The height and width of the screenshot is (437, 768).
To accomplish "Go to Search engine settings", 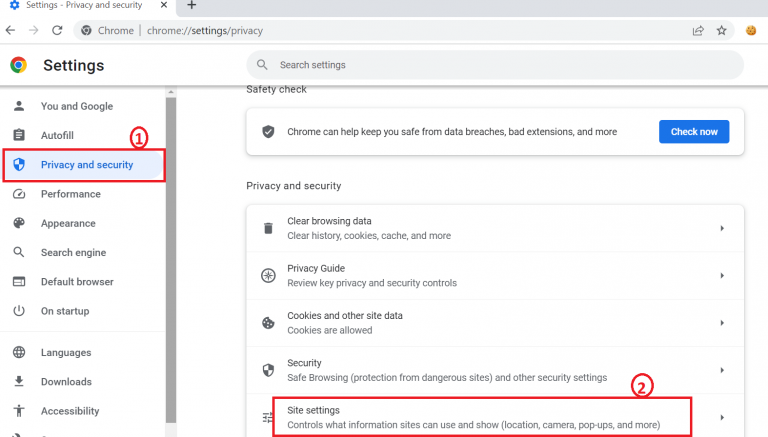I will click(73, 253).
